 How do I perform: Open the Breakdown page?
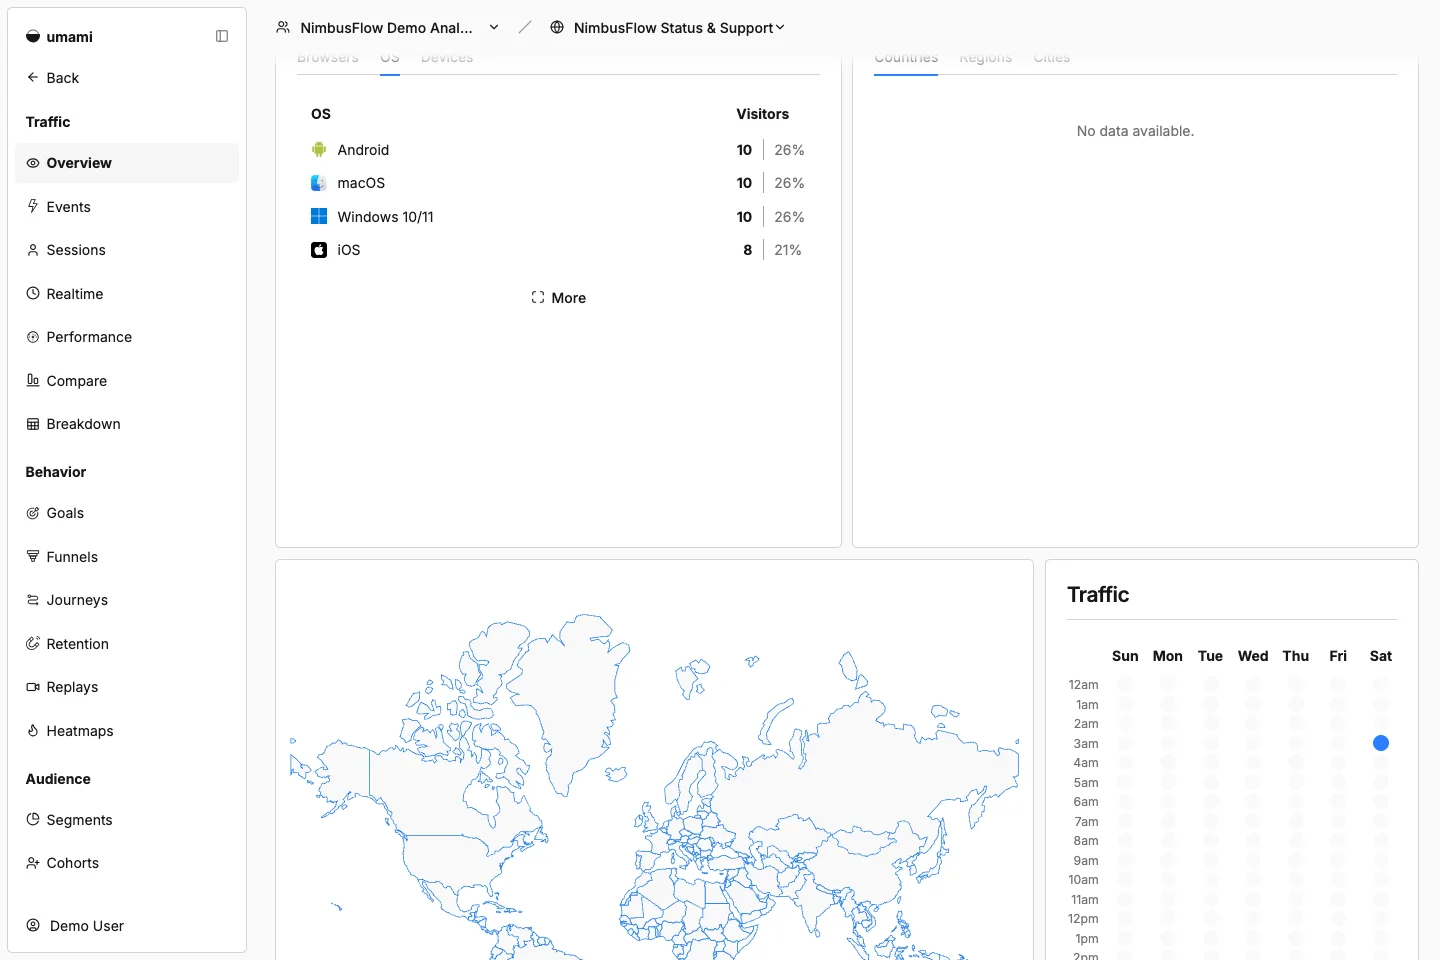127,424
